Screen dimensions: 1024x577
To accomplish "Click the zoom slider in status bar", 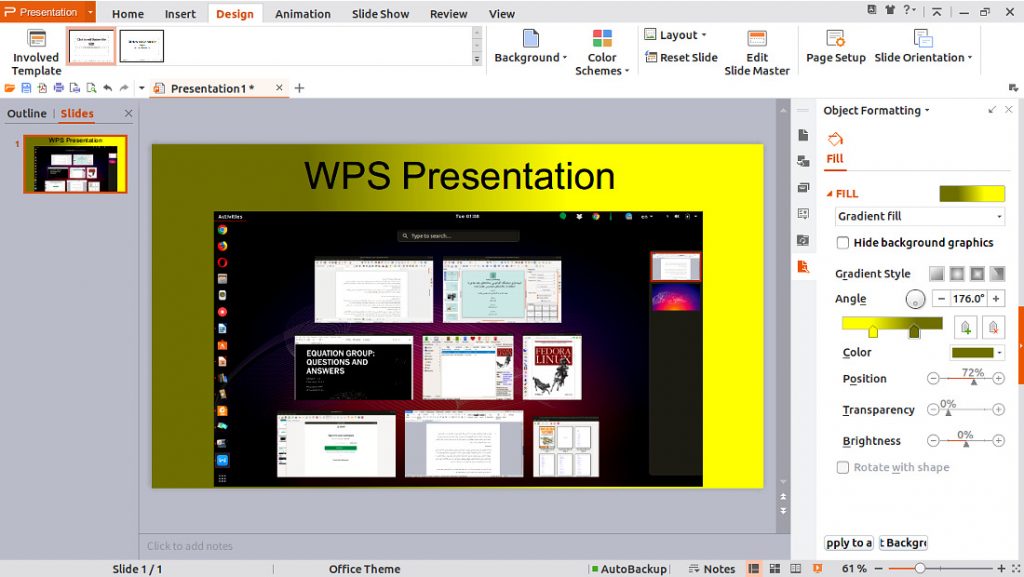I will click(x=940, y=569).
